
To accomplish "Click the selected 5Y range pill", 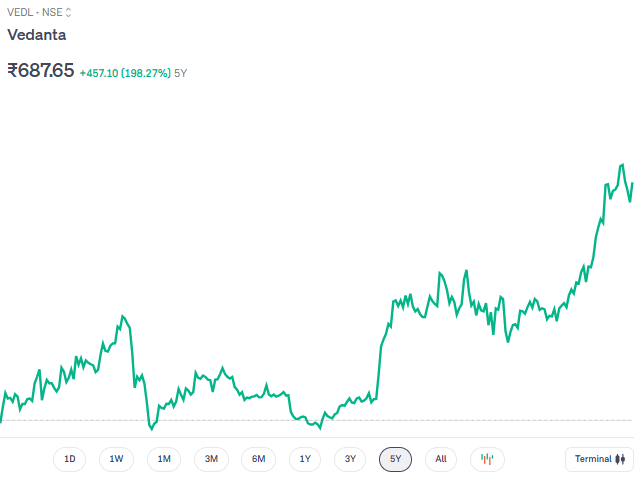I will click(x=396, y=459).
